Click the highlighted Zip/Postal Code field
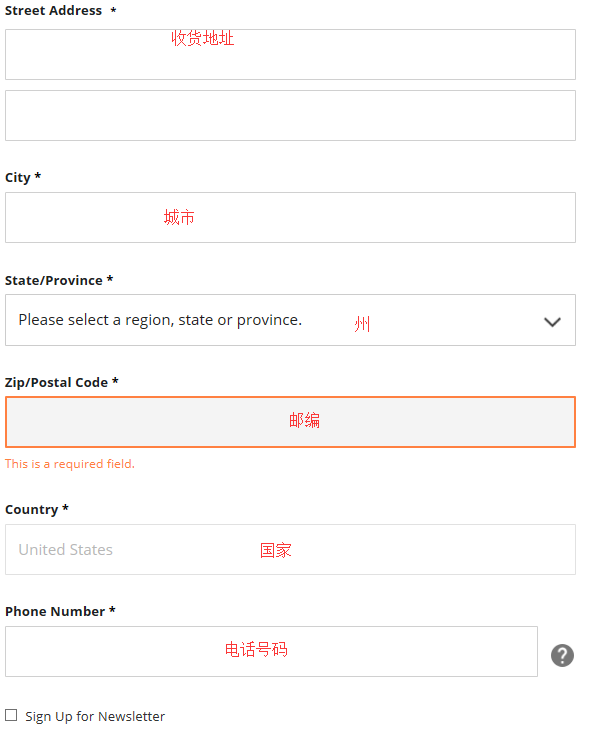 tap(290, 422)
